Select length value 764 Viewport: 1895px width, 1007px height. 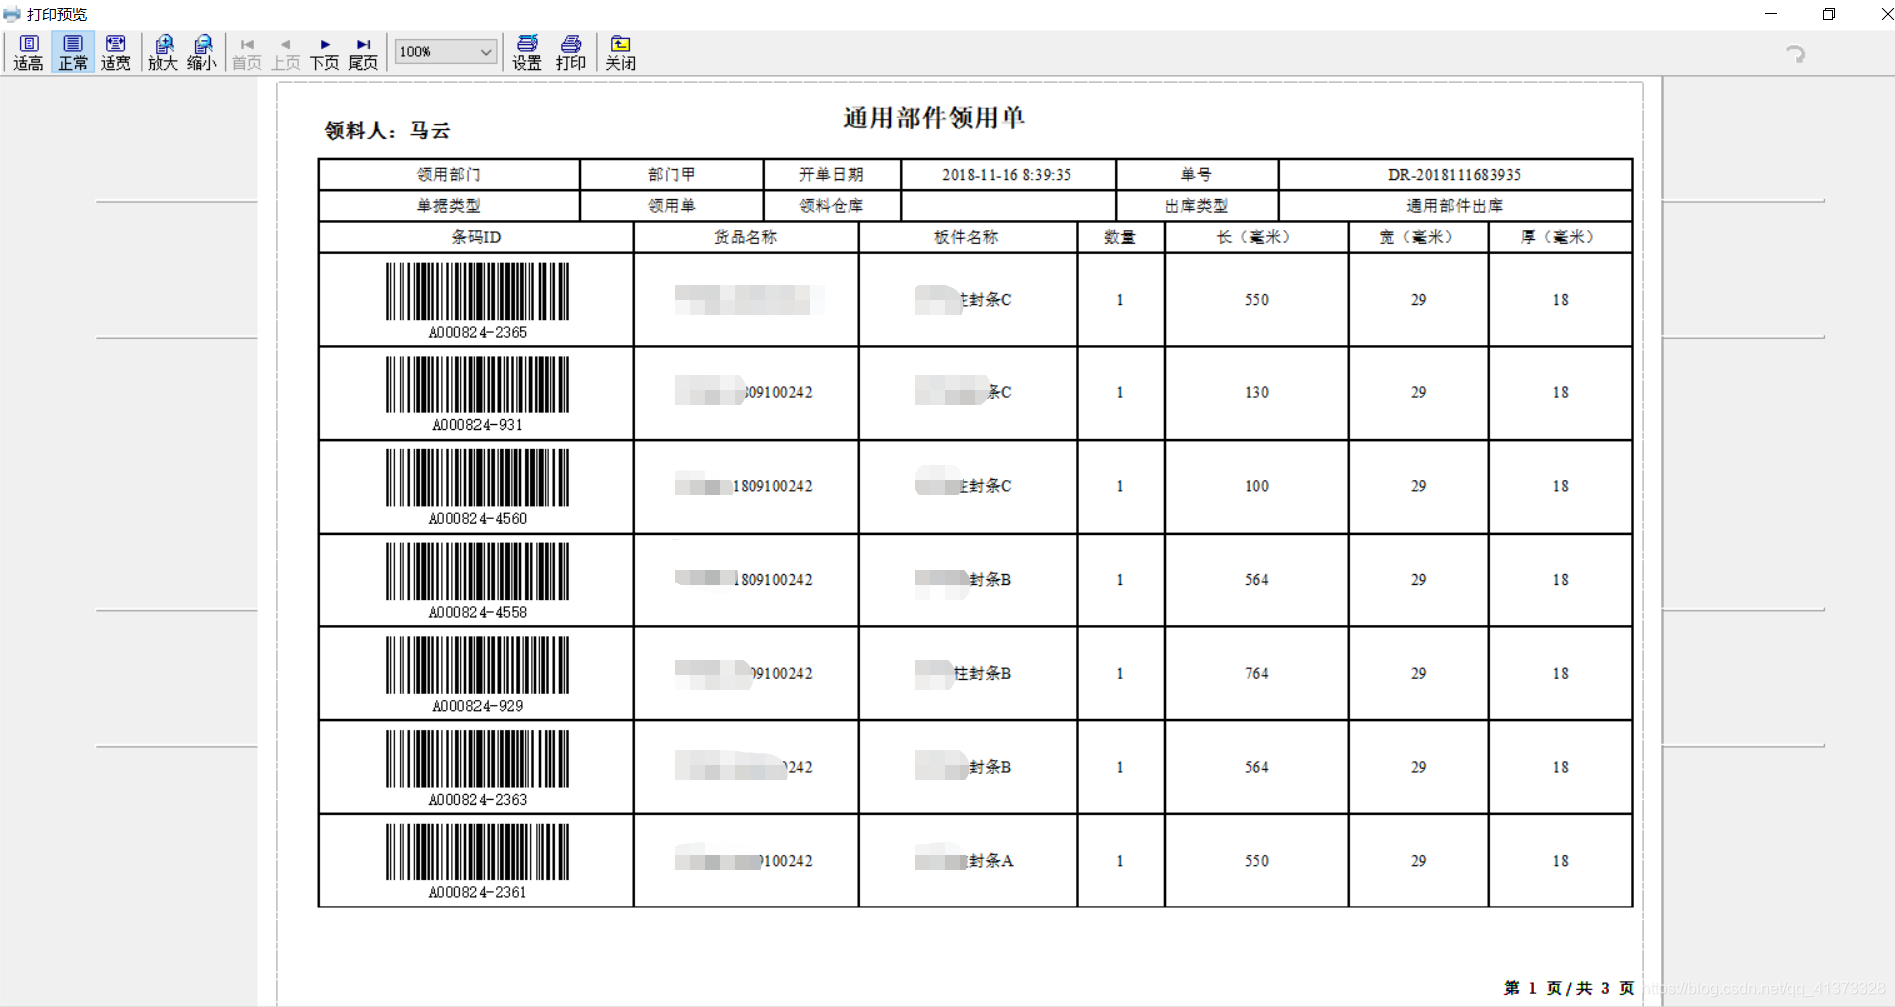1257,673
